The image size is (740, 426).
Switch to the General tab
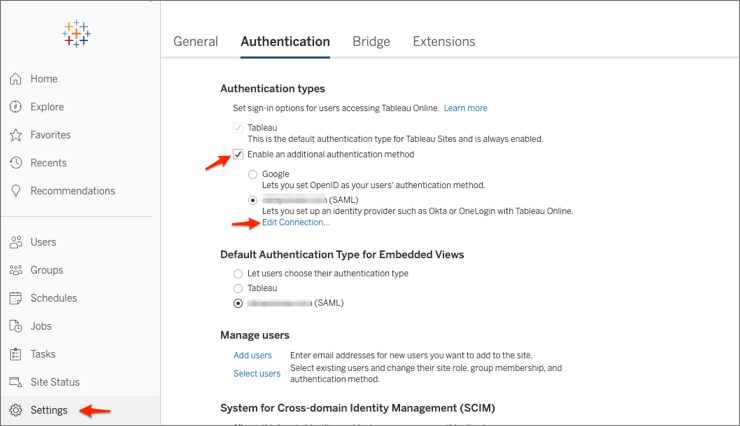pyautogui.click(x=195, y=41)
